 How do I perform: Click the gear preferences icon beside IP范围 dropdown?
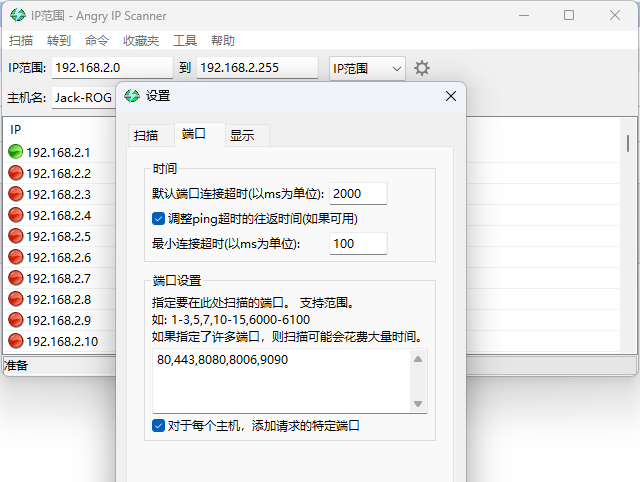[422, 68]
